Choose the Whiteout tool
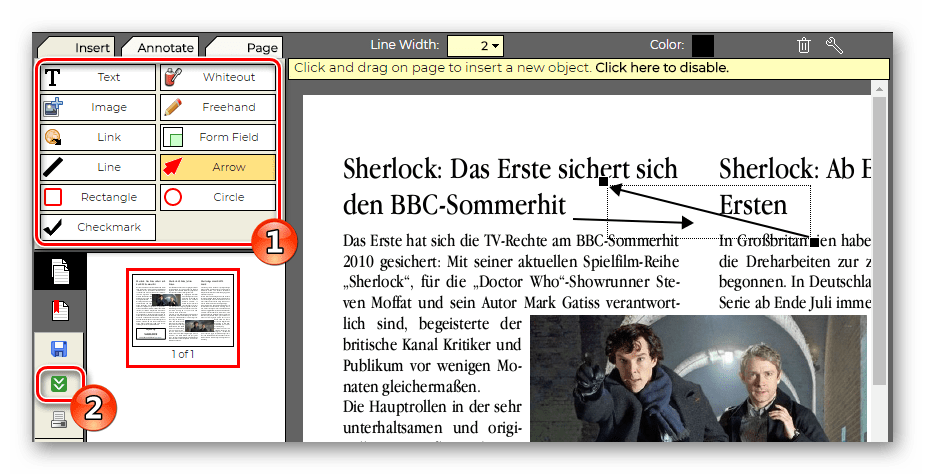The height and width of the screenshot is (474, 925). (x=218, y=77)
